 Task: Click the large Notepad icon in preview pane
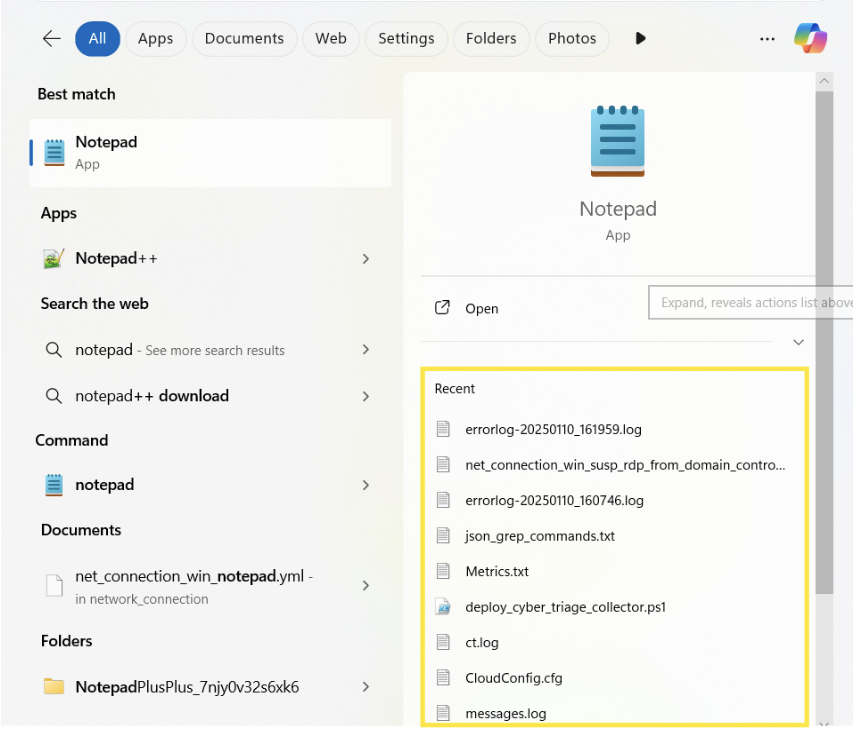pyautogui.click(x=619, y=141)
